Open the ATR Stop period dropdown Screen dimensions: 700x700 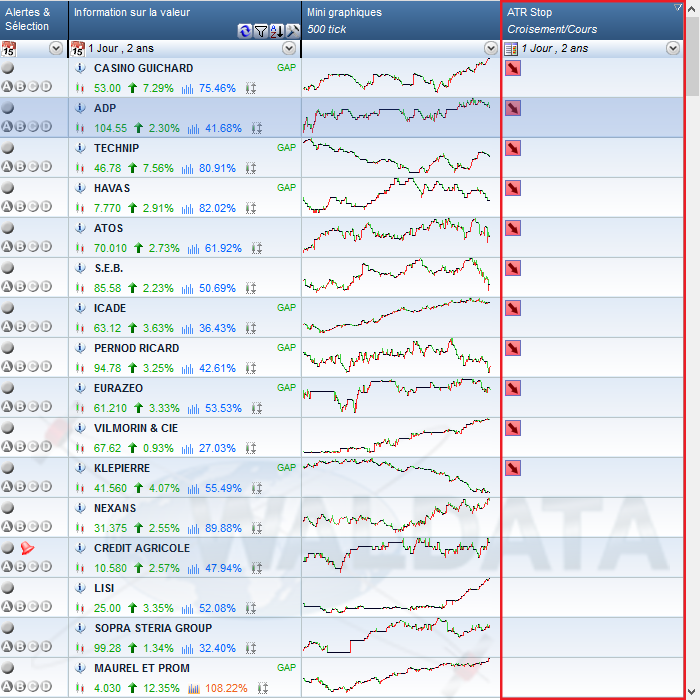click(673, 48)
